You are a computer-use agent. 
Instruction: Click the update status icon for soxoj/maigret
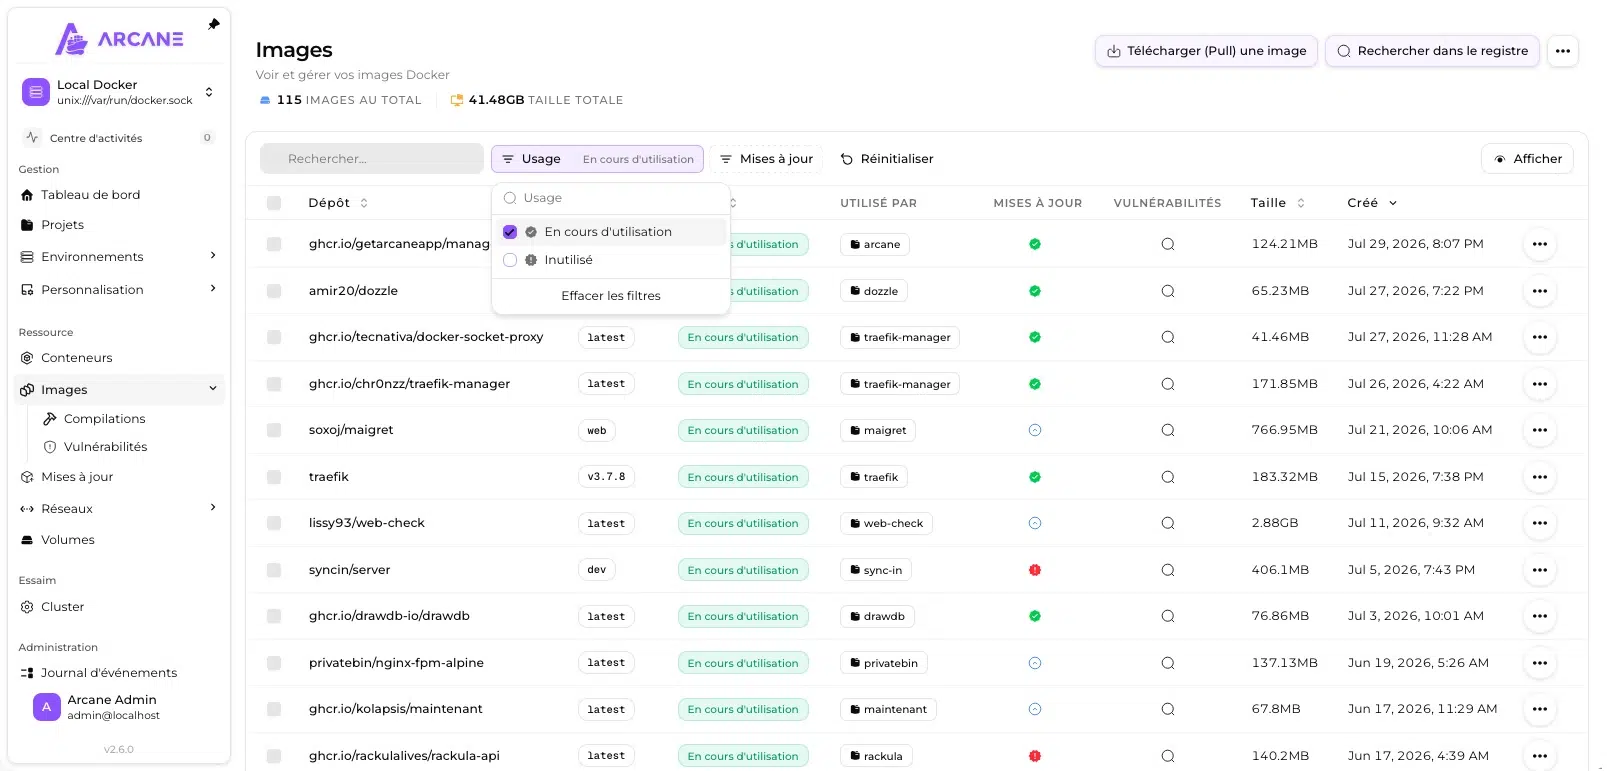click(x=1035, y=431)
